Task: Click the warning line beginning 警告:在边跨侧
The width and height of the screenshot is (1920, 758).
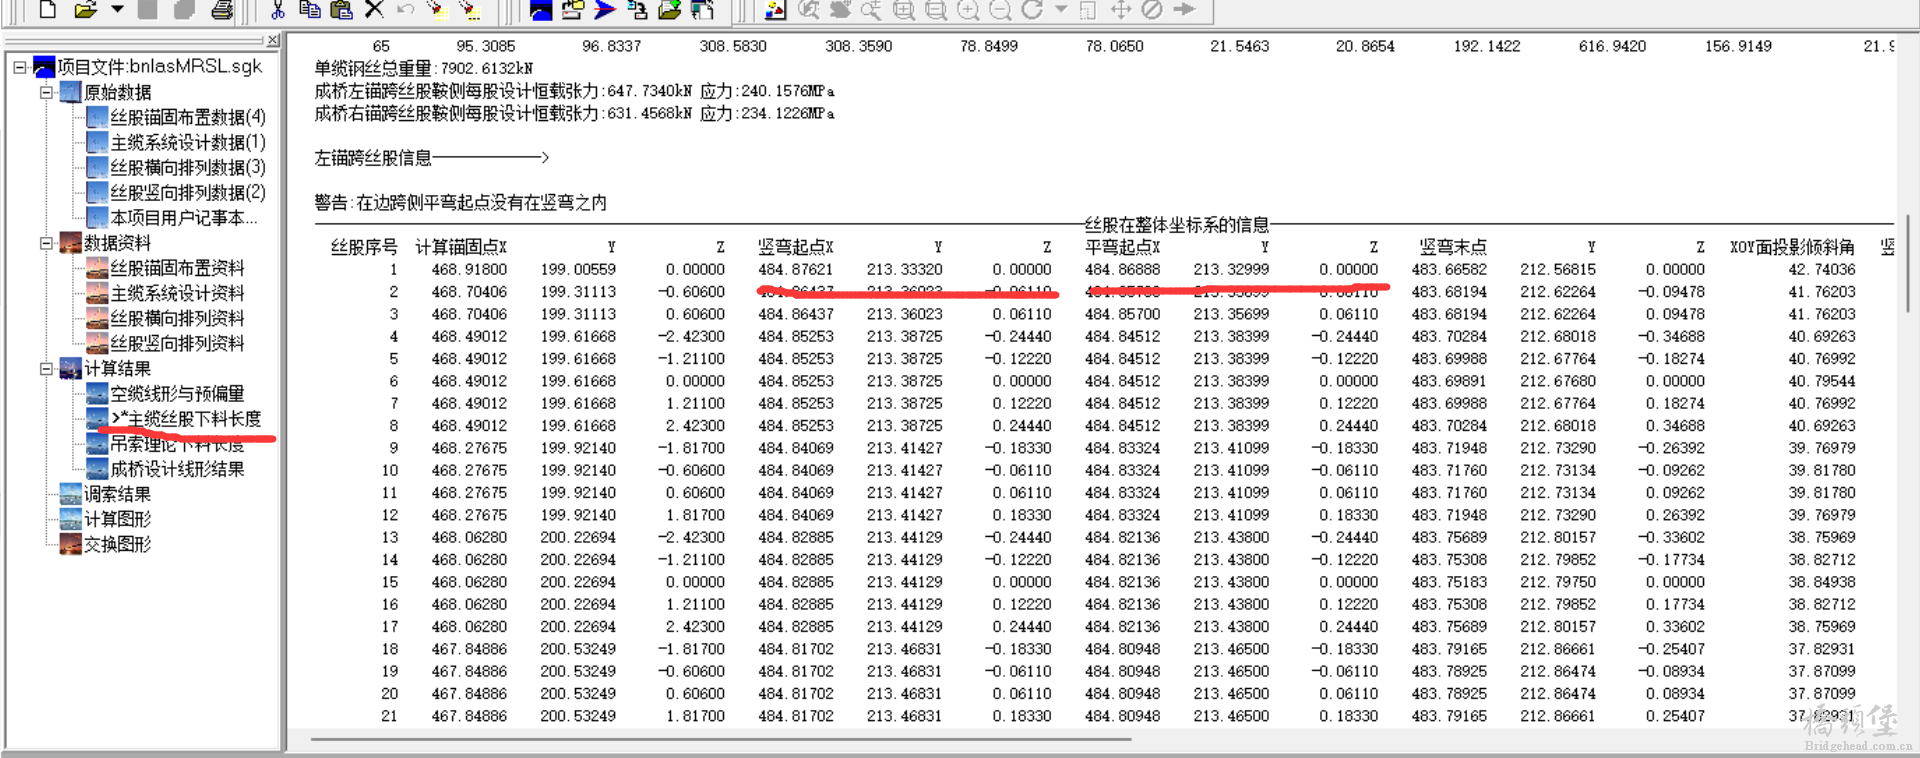Action: (461, 203)
